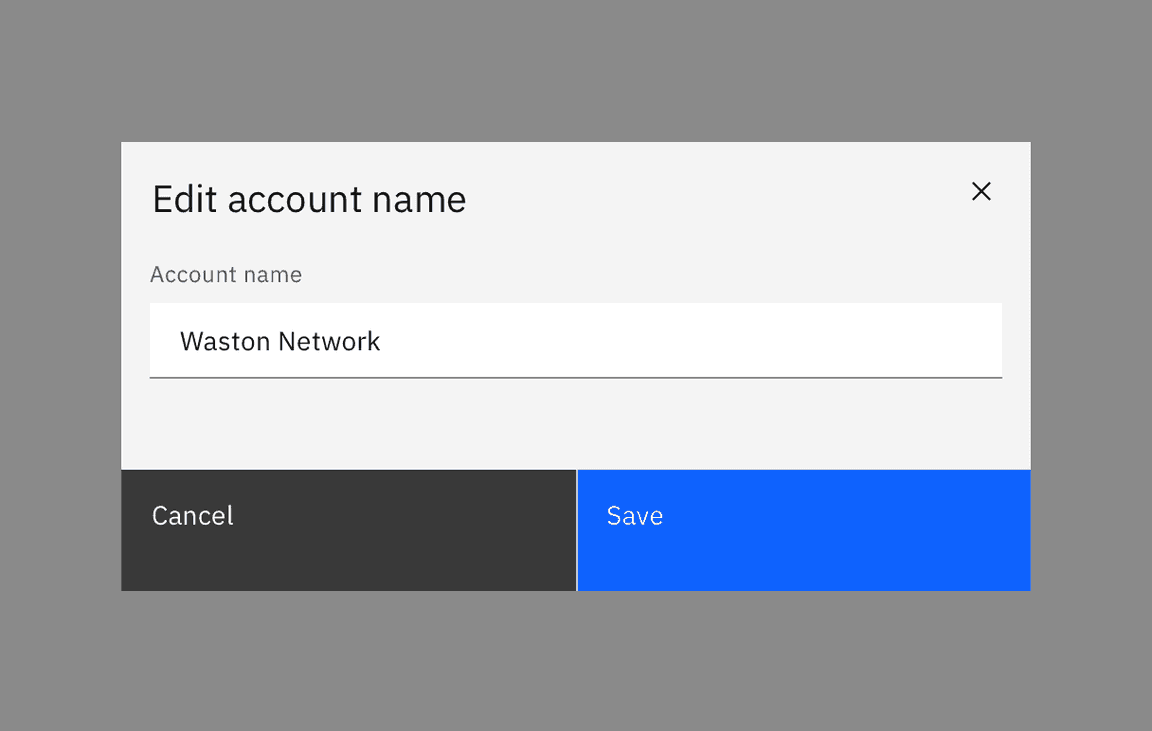Click the Account name label
The width and height of the screenshot is (1152, 731).
pyautogui.click(x=226, y=274)
